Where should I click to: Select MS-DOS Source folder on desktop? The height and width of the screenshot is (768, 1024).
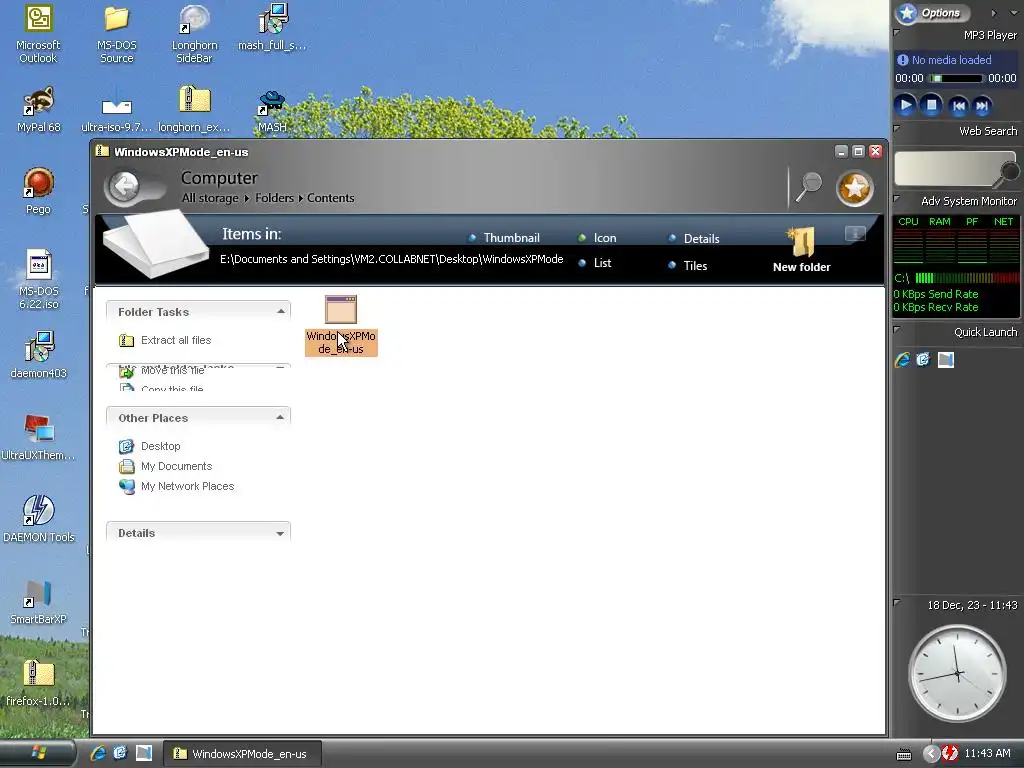coord(117,34)
